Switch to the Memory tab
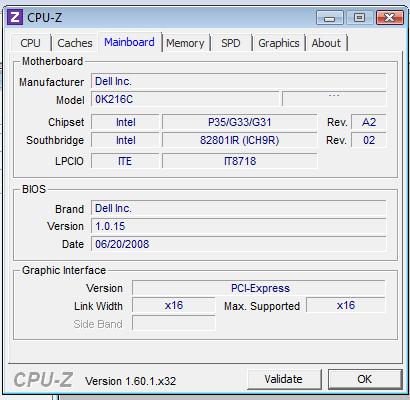 tap(185, 43)
